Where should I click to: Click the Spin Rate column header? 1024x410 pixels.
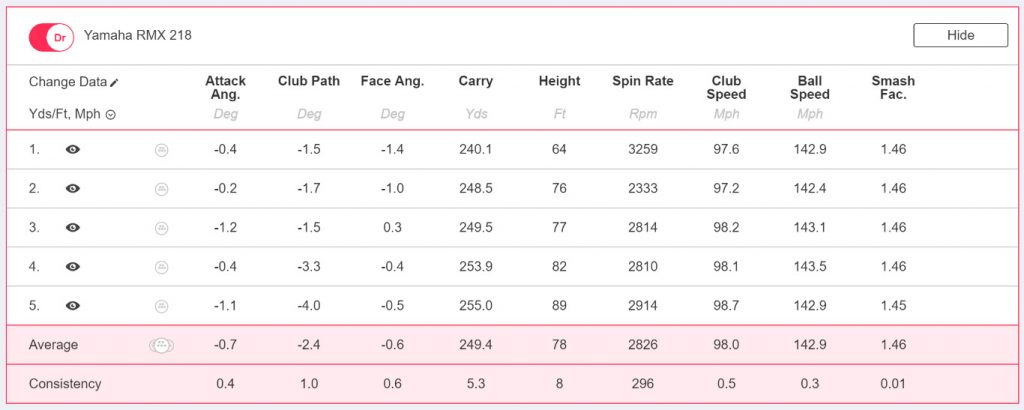point(643,82)
